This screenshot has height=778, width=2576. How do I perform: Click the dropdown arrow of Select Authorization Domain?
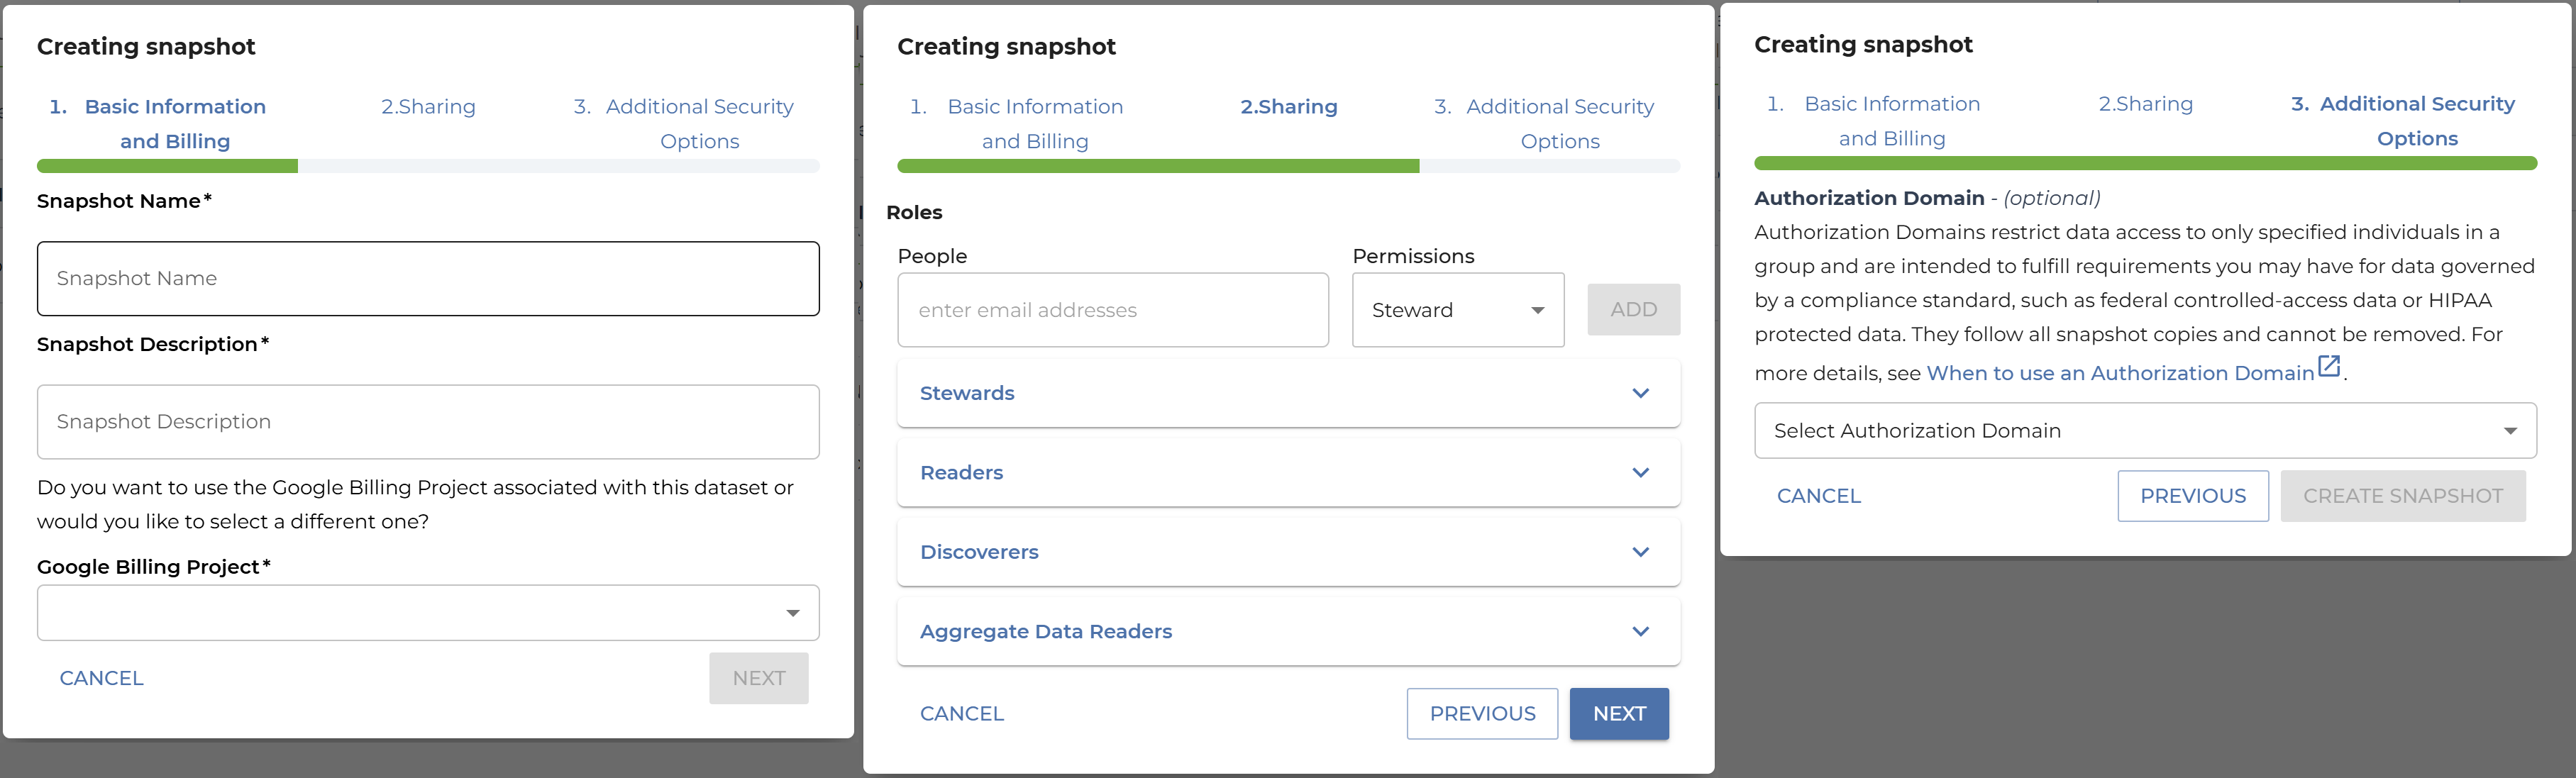2510,431
